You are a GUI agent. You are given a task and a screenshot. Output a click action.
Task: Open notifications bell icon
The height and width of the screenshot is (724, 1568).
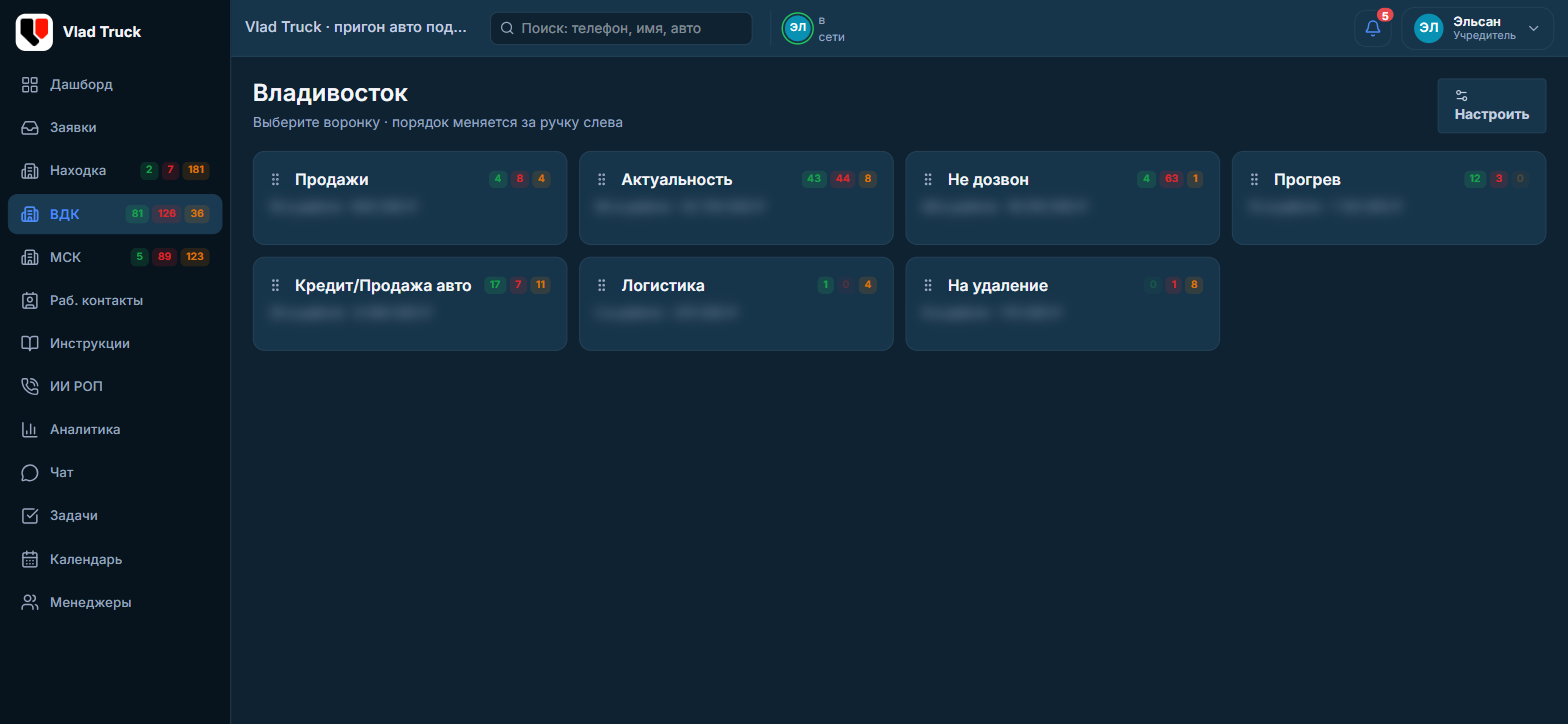click(1372, 28)
